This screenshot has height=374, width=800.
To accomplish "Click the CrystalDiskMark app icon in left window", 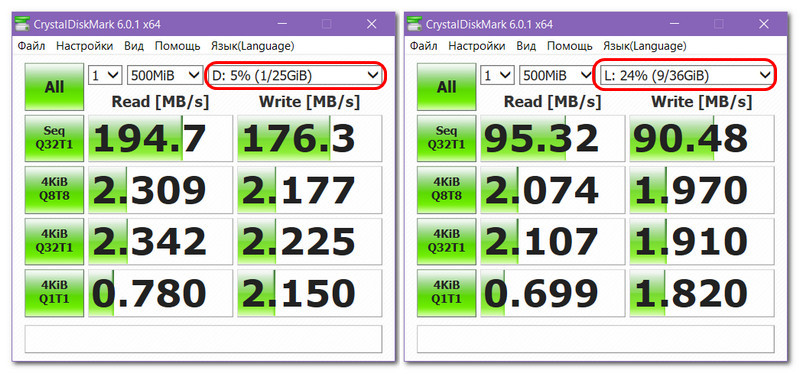I will [23, 23].
